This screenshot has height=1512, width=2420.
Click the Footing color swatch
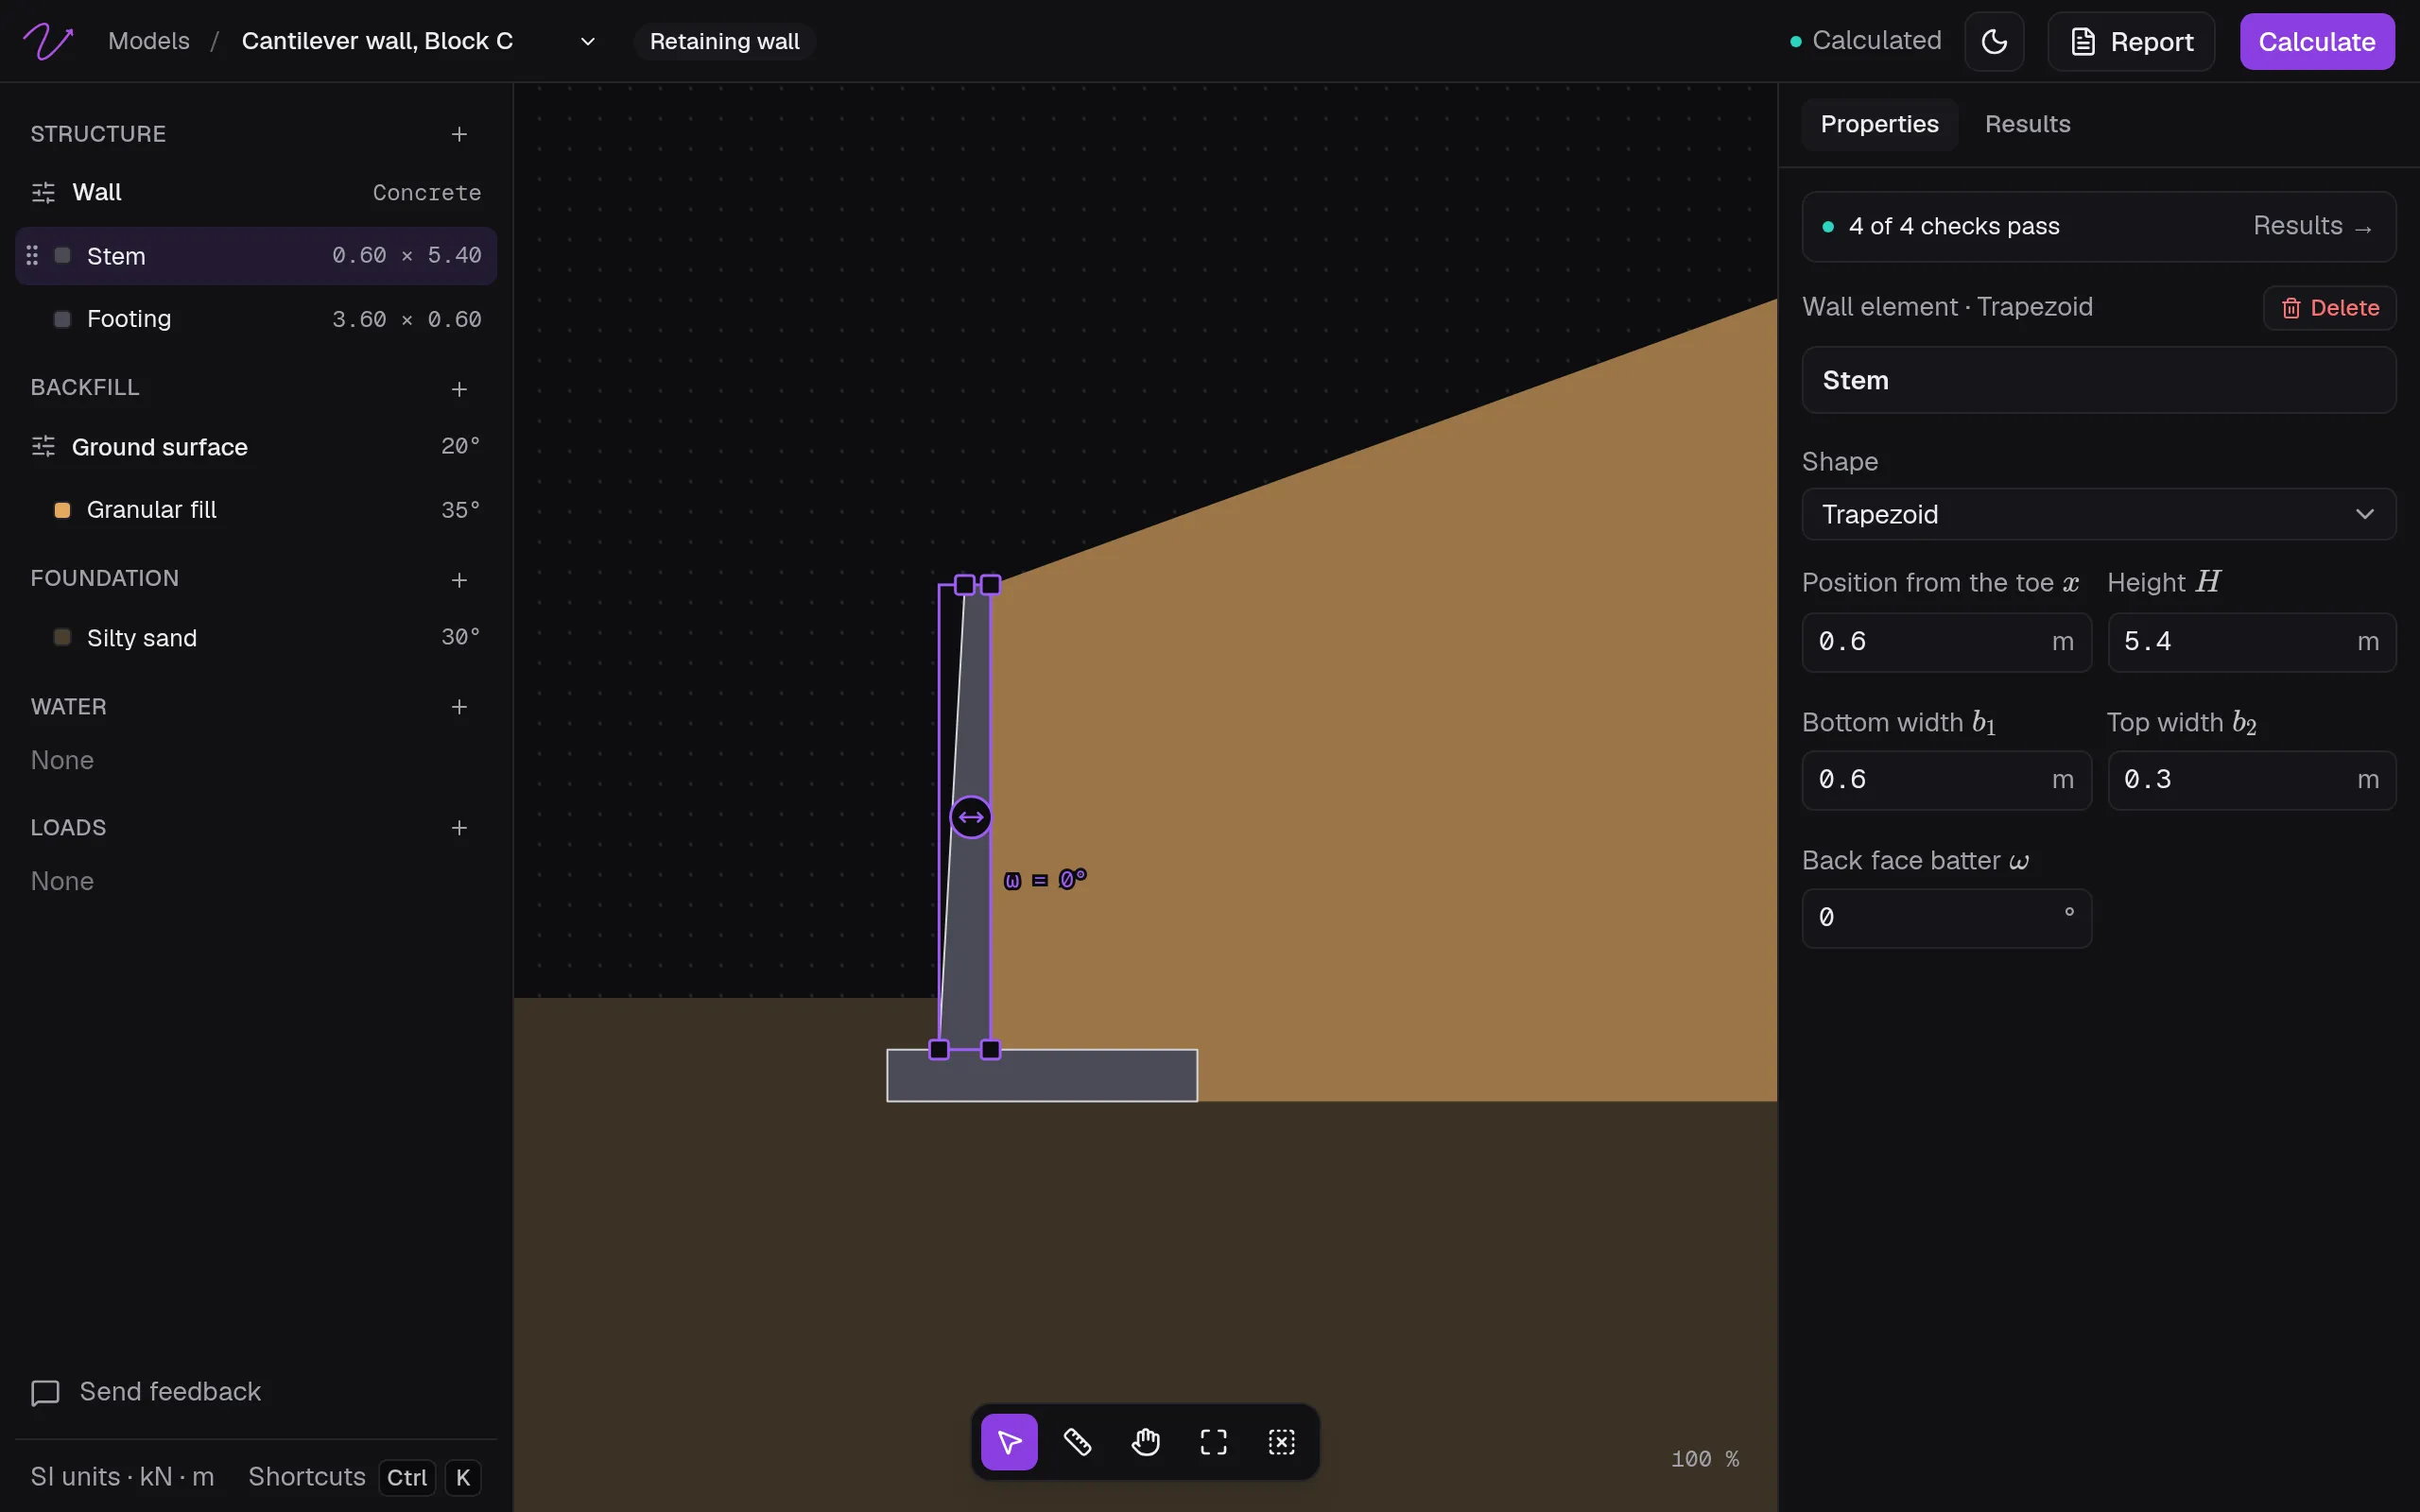pos(62,319)
